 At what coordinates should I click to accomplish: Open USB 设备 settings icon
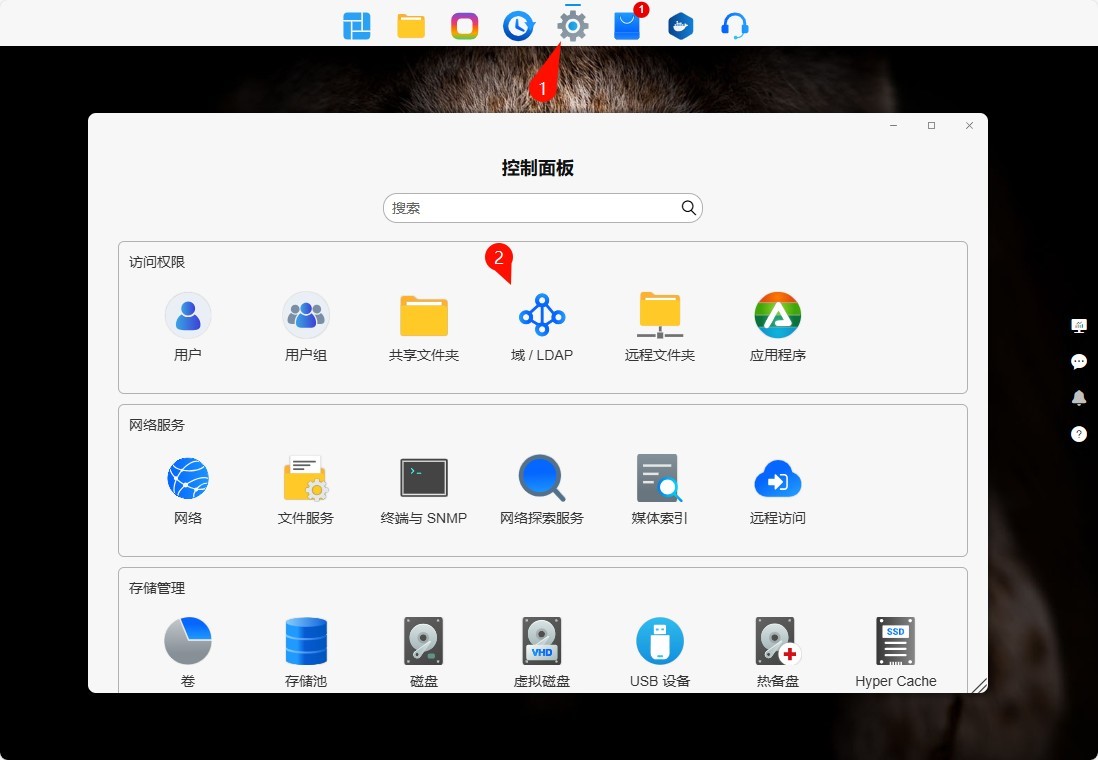(x=660, y=641)
